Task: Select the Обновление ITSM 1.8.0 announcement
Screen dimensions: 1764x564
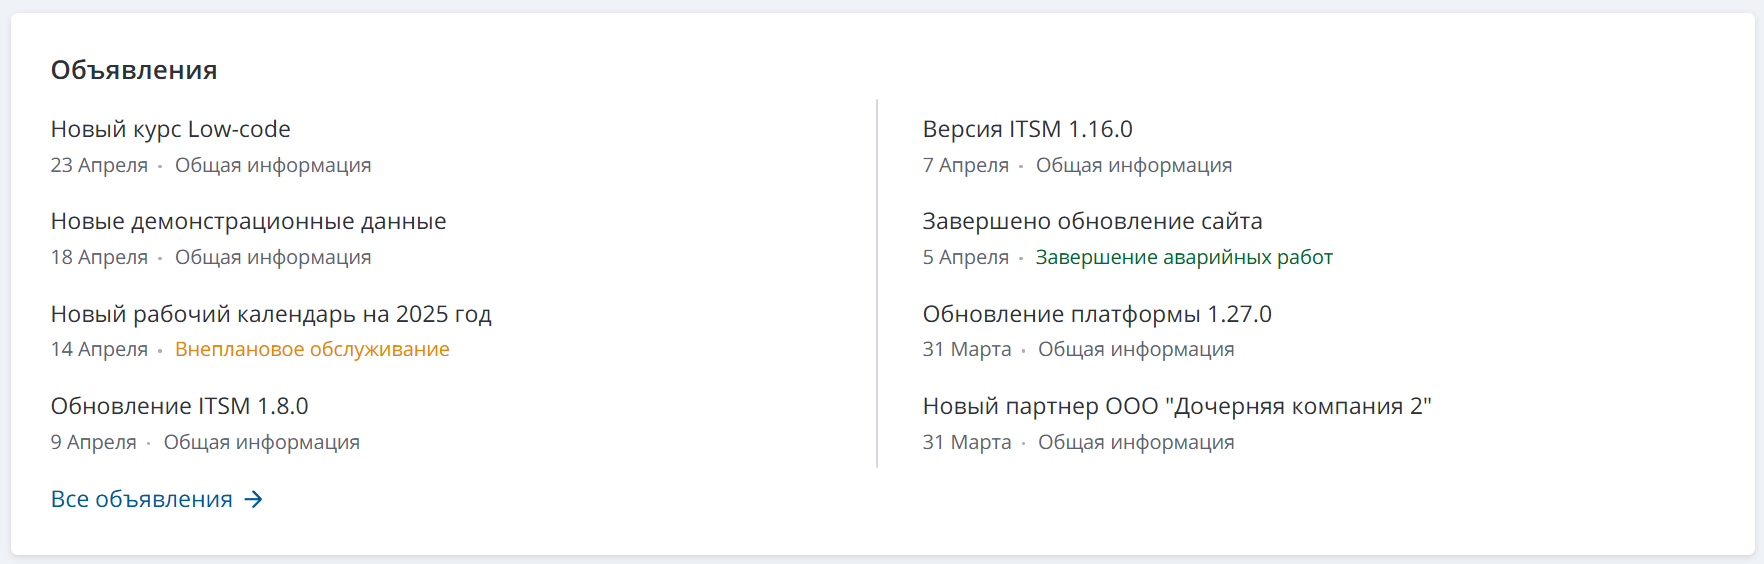Action: point(180,407)
